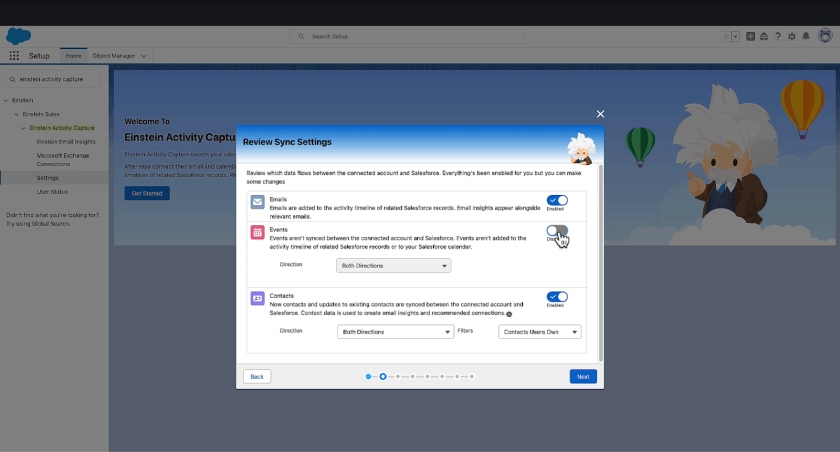Click the Events calendar icon
The image size is (840, 452).
[258, 232]
